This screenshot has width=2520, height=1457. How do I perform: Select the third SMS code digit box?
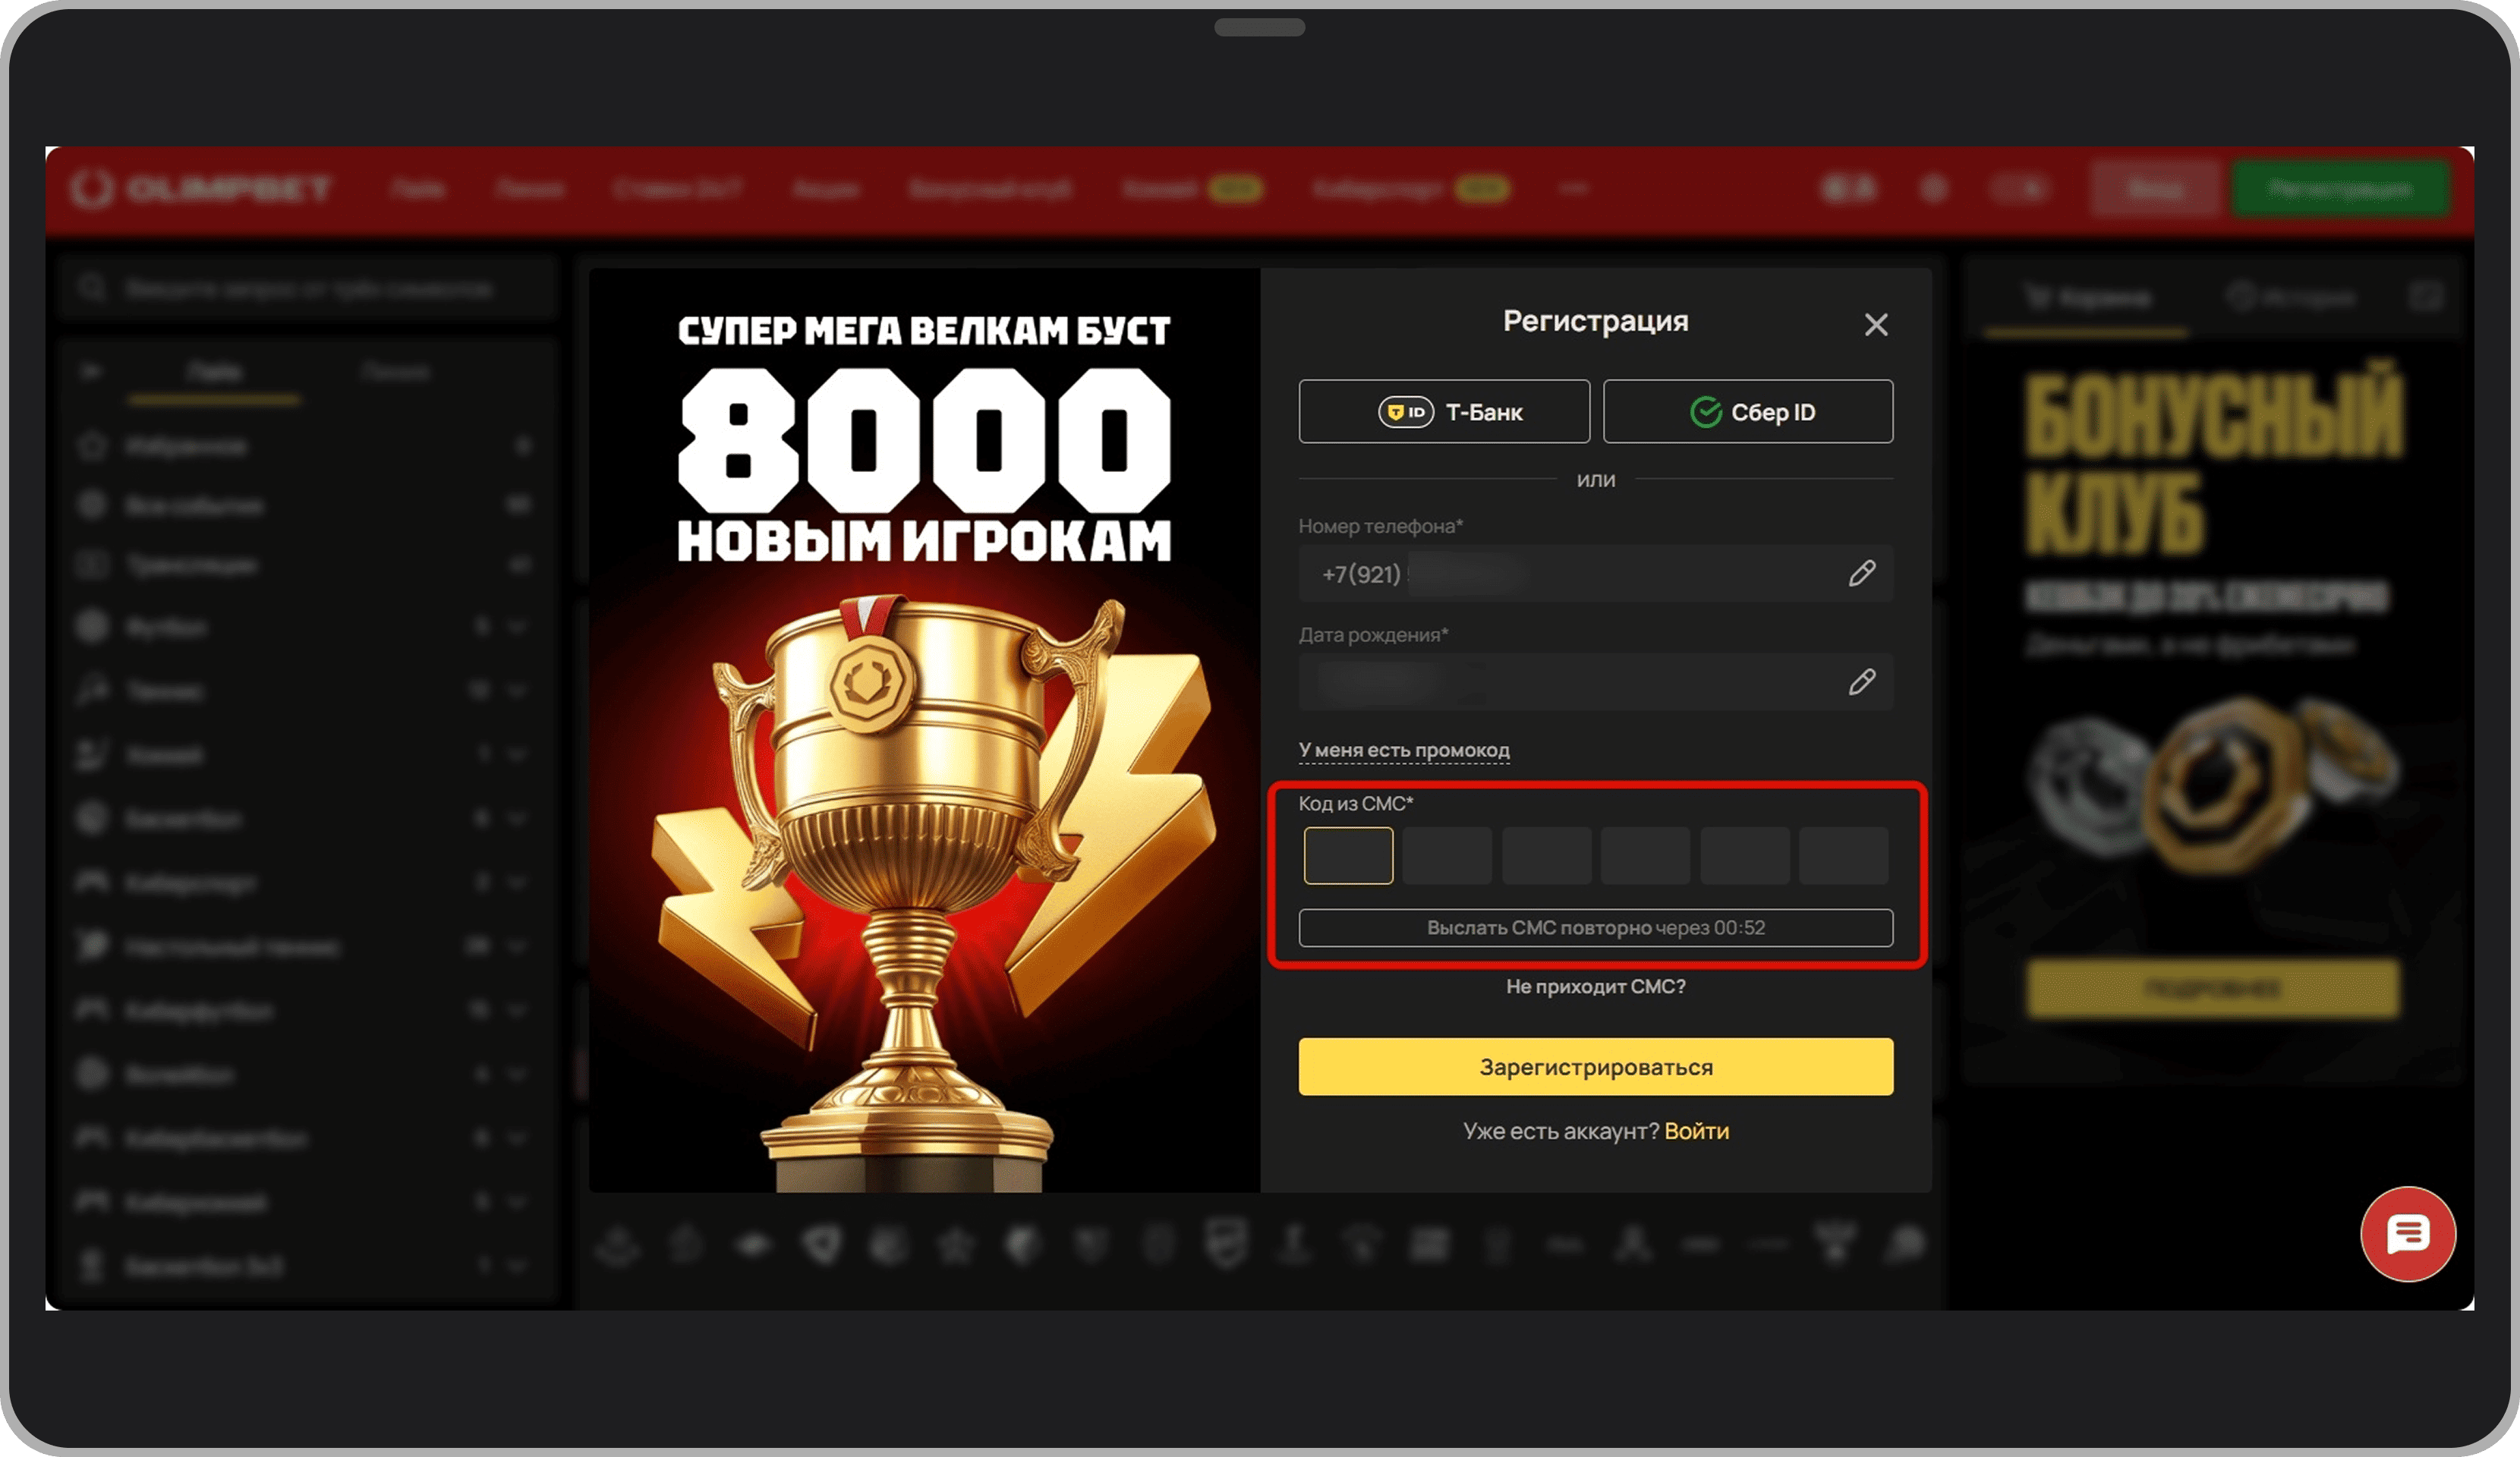(x=1546, y=855)
